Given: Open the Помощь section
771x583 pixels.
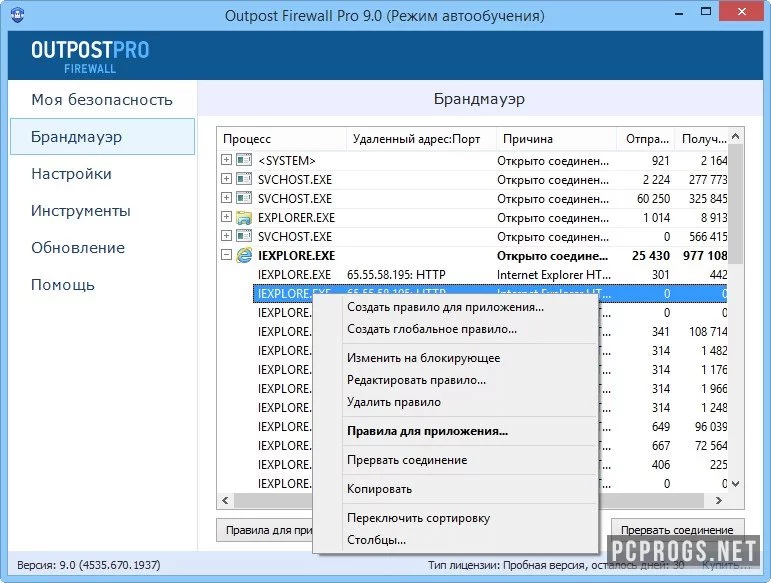Looking at the screenshot, I should (x=62, y=285).
